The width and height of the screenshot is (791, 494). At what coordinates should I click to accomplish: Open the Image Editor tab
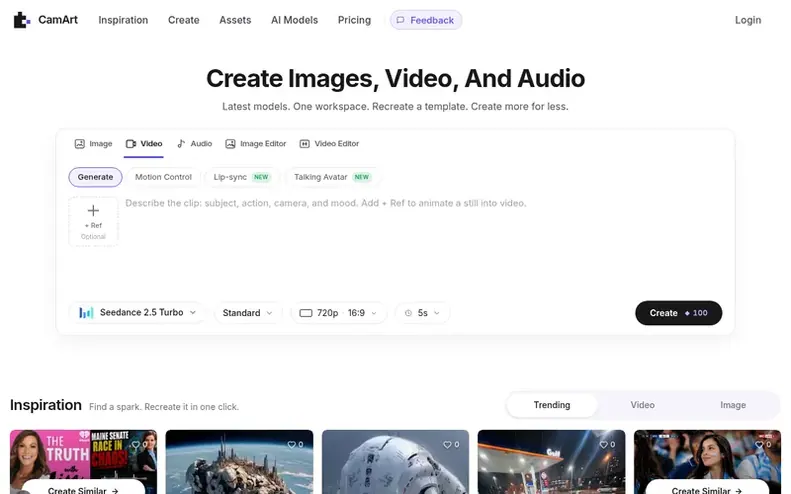255,144
